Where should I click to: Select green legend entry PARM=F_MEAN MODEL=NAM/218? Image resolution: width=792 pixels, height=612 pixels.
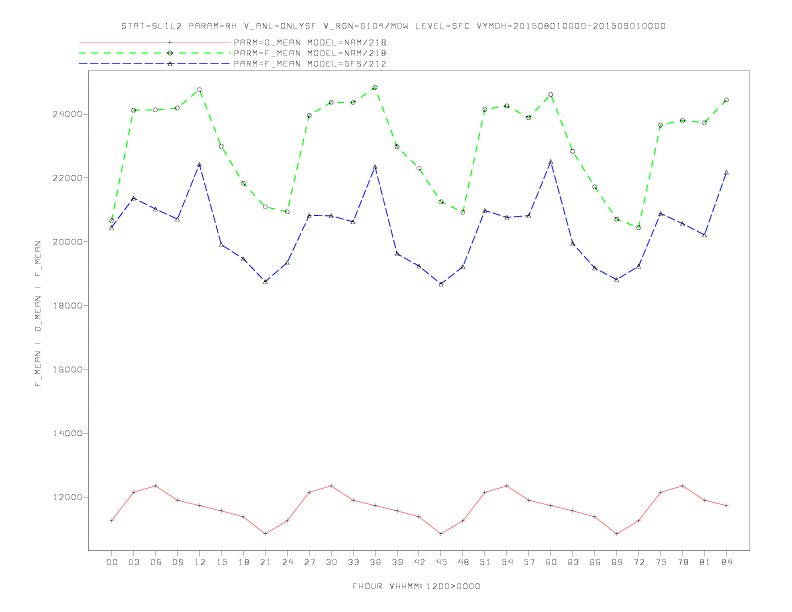coord(310,53)
